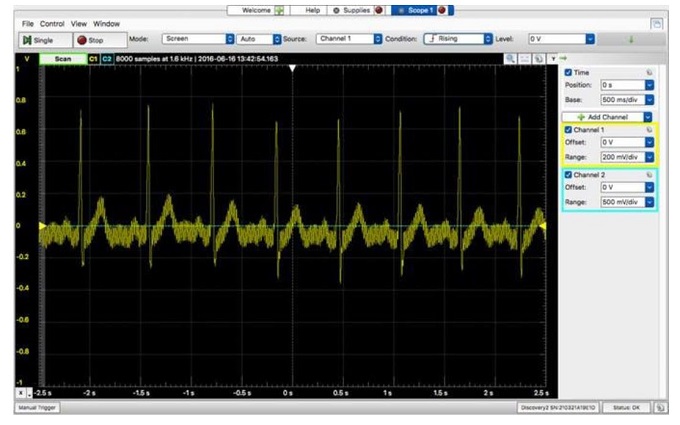Image resolution: width=680 pixels, height=425 pixels.
Task: Open Time settings gear icon
Action: click(x=649, y=72)
